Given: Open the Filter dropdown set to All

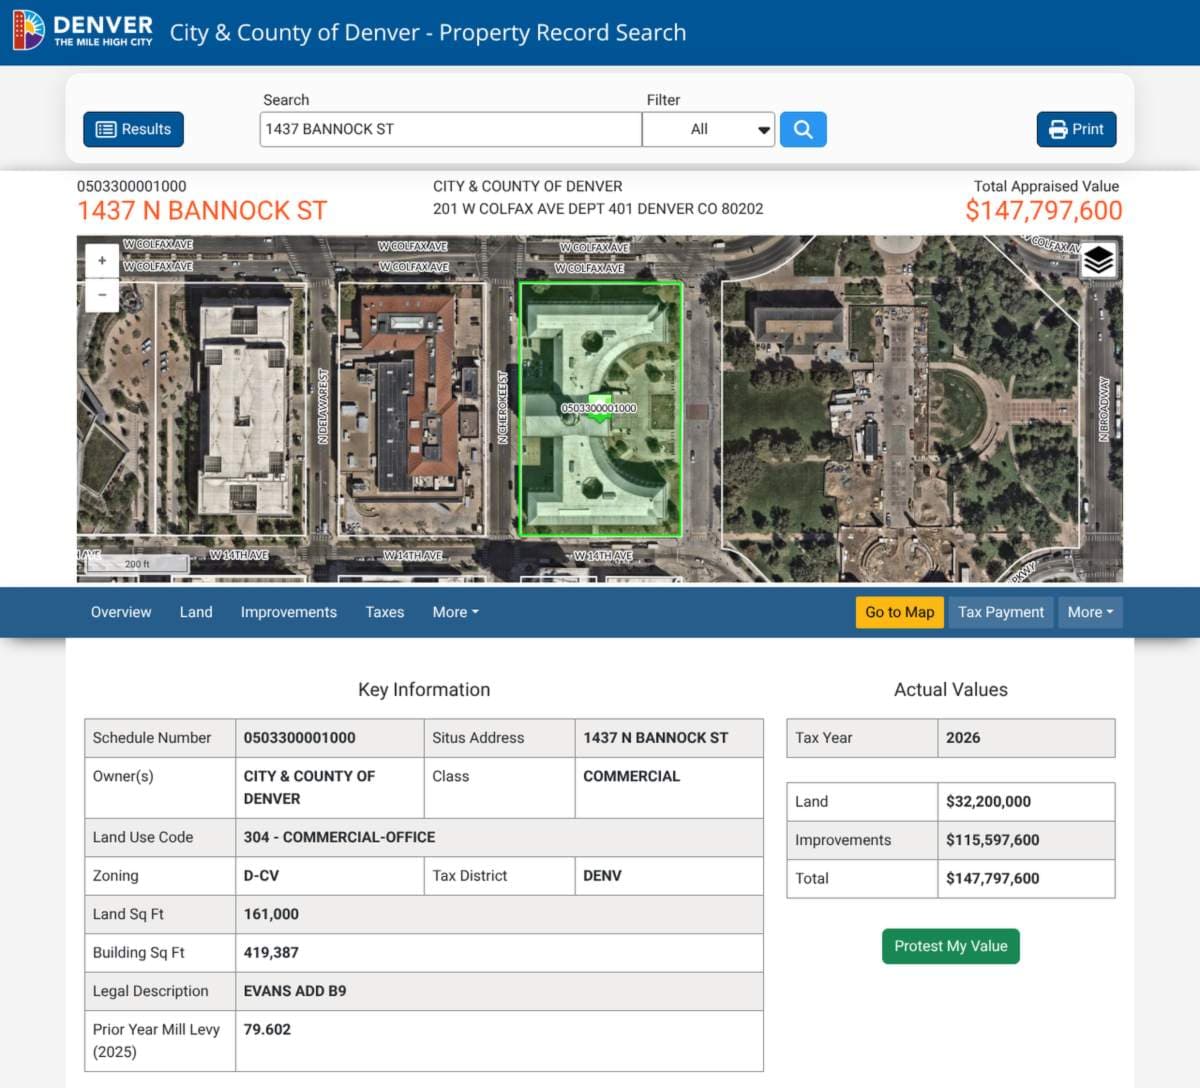Looking at the screenshot, I should click(708, 129).
